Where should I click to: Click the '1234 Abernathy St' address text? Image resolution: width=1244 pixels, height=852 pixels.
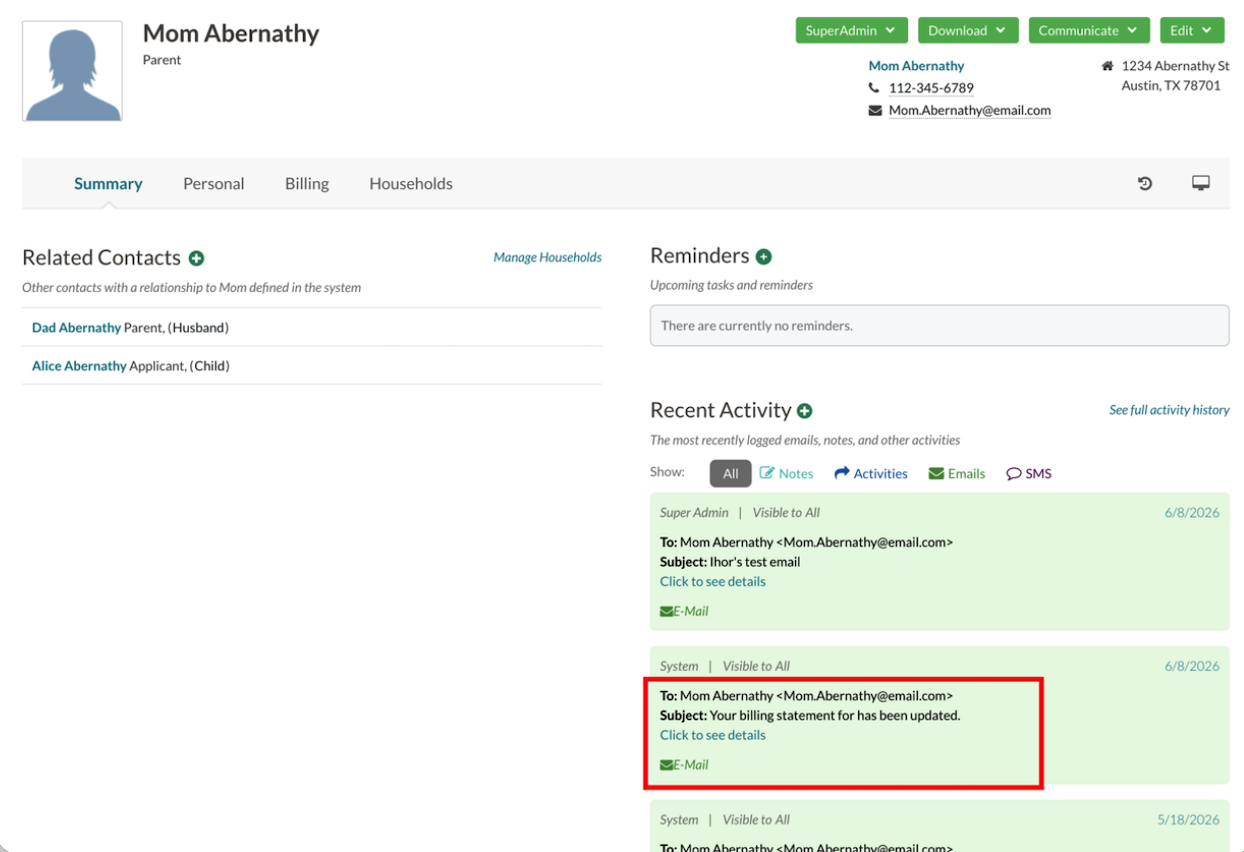coord(1176,66)
